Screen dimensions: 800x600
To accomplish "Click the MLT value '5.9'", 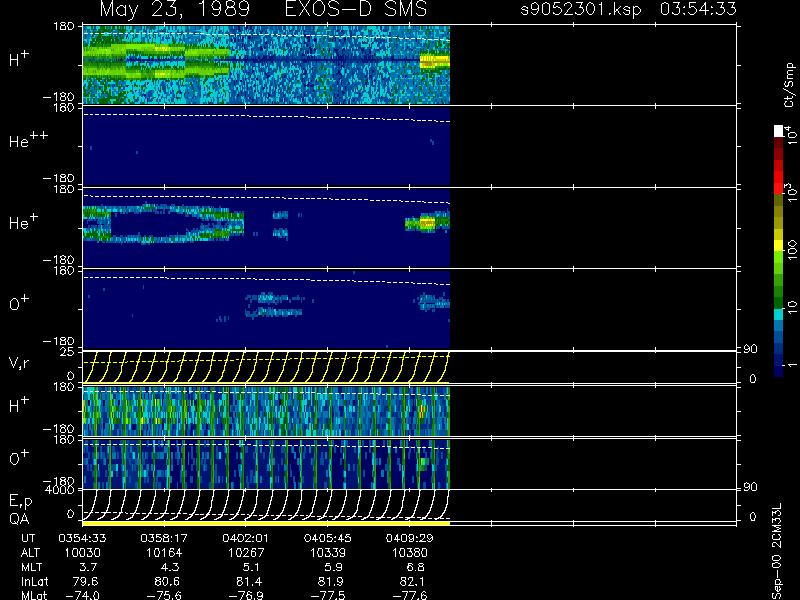I will click(334, 567).
